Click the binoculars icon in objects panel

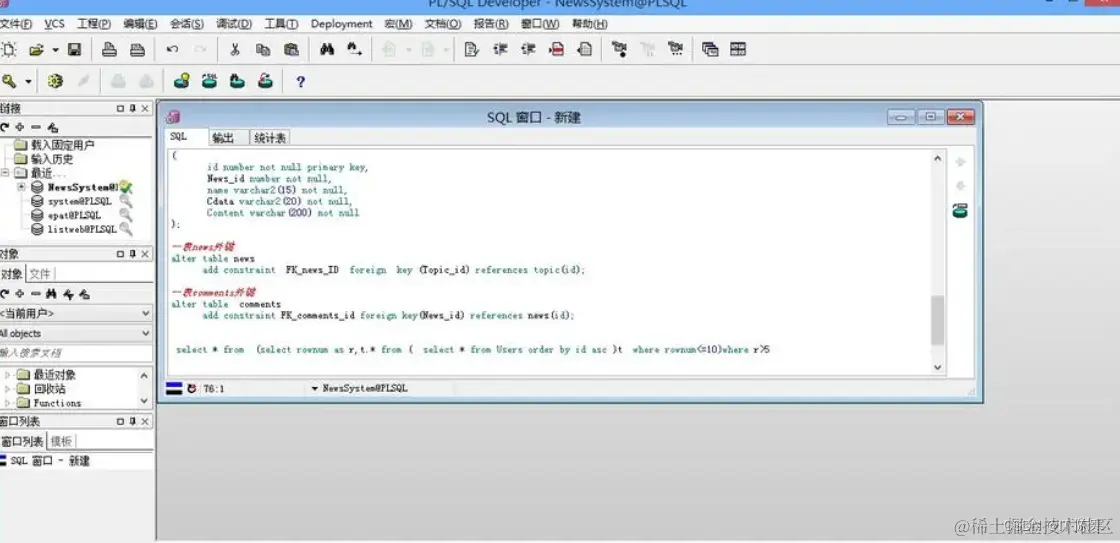click(51, 294)
